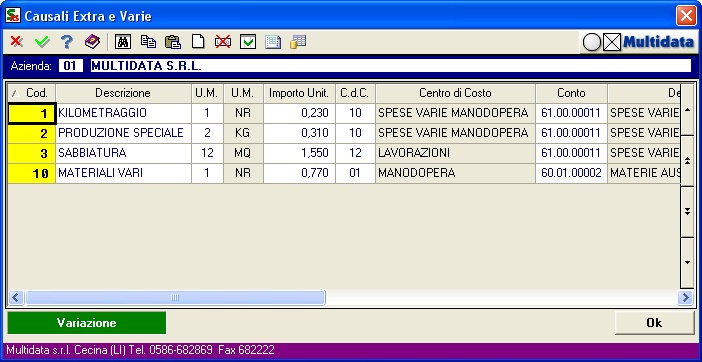This screenshot has height=362, width=702.
Task: Click the database table icon
Action: click(298, 42)
